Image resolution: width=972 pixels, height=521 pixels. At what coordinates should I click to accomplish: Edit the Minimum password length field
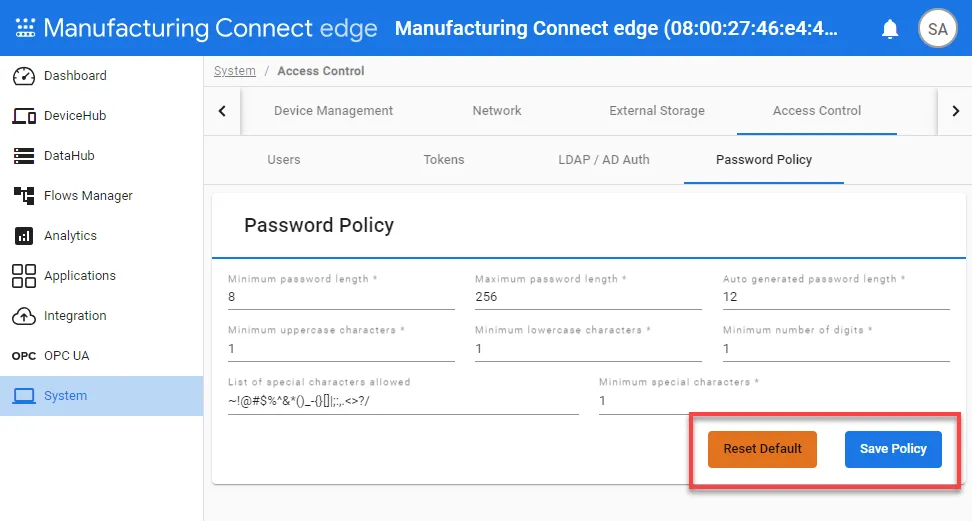tap(341, 297)
